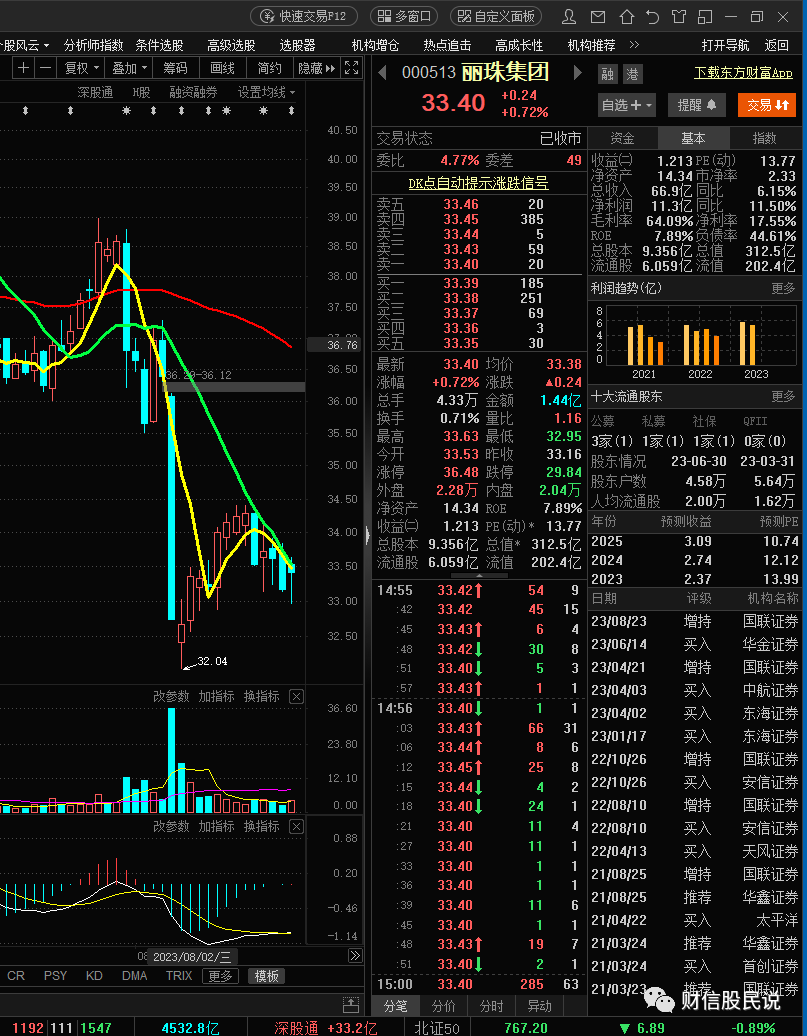Viewport: 807px width, 1036px height.
Task: Zoom in chart with plus icon
Action: (24, 67)
